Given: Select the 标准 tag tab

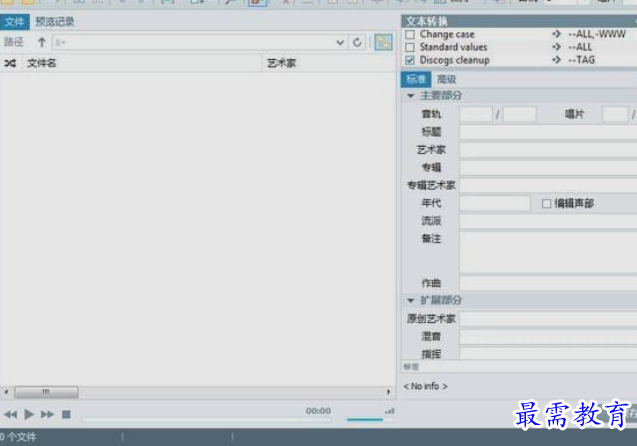Looking at the screenshot, I should pos(416,79).
